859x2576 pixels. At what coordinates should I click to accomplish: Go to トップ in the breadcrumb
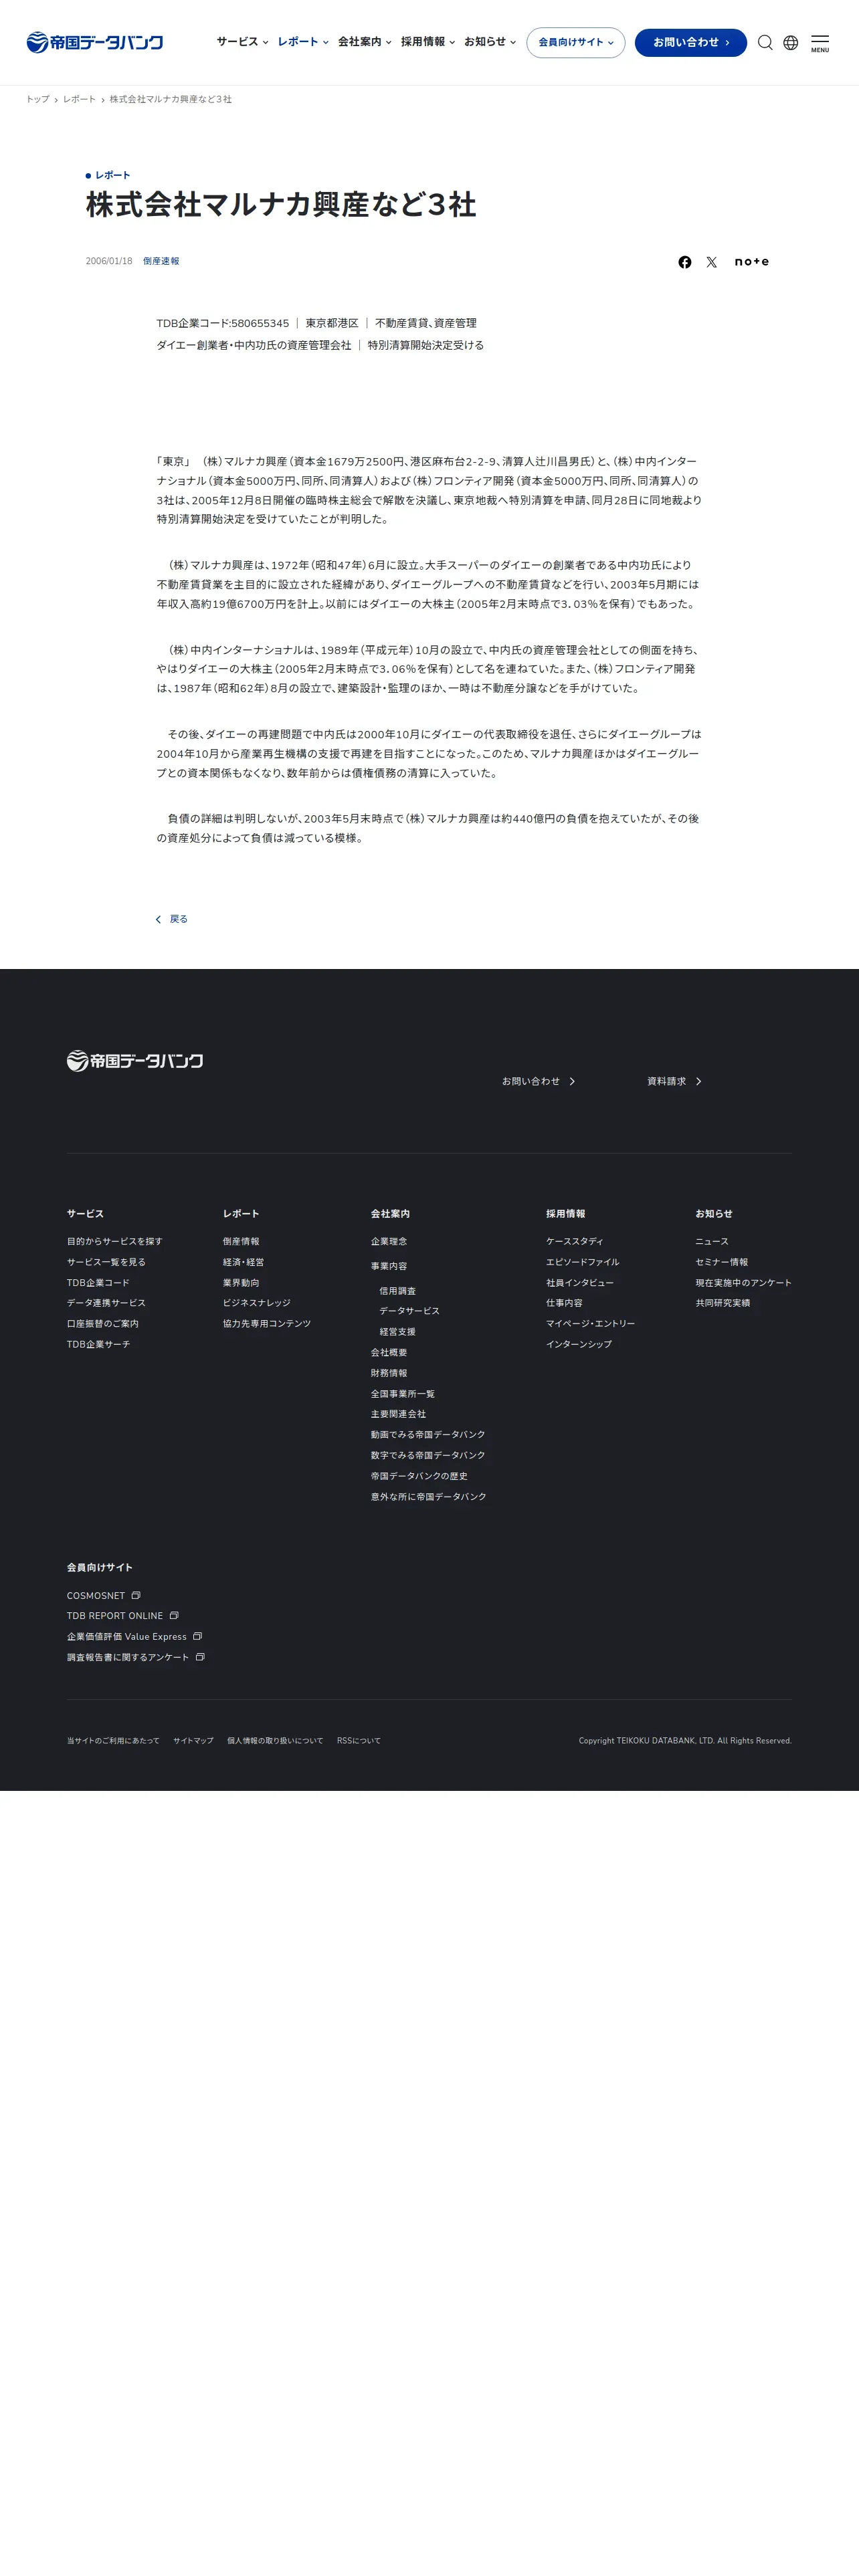[x=37, y=99]
